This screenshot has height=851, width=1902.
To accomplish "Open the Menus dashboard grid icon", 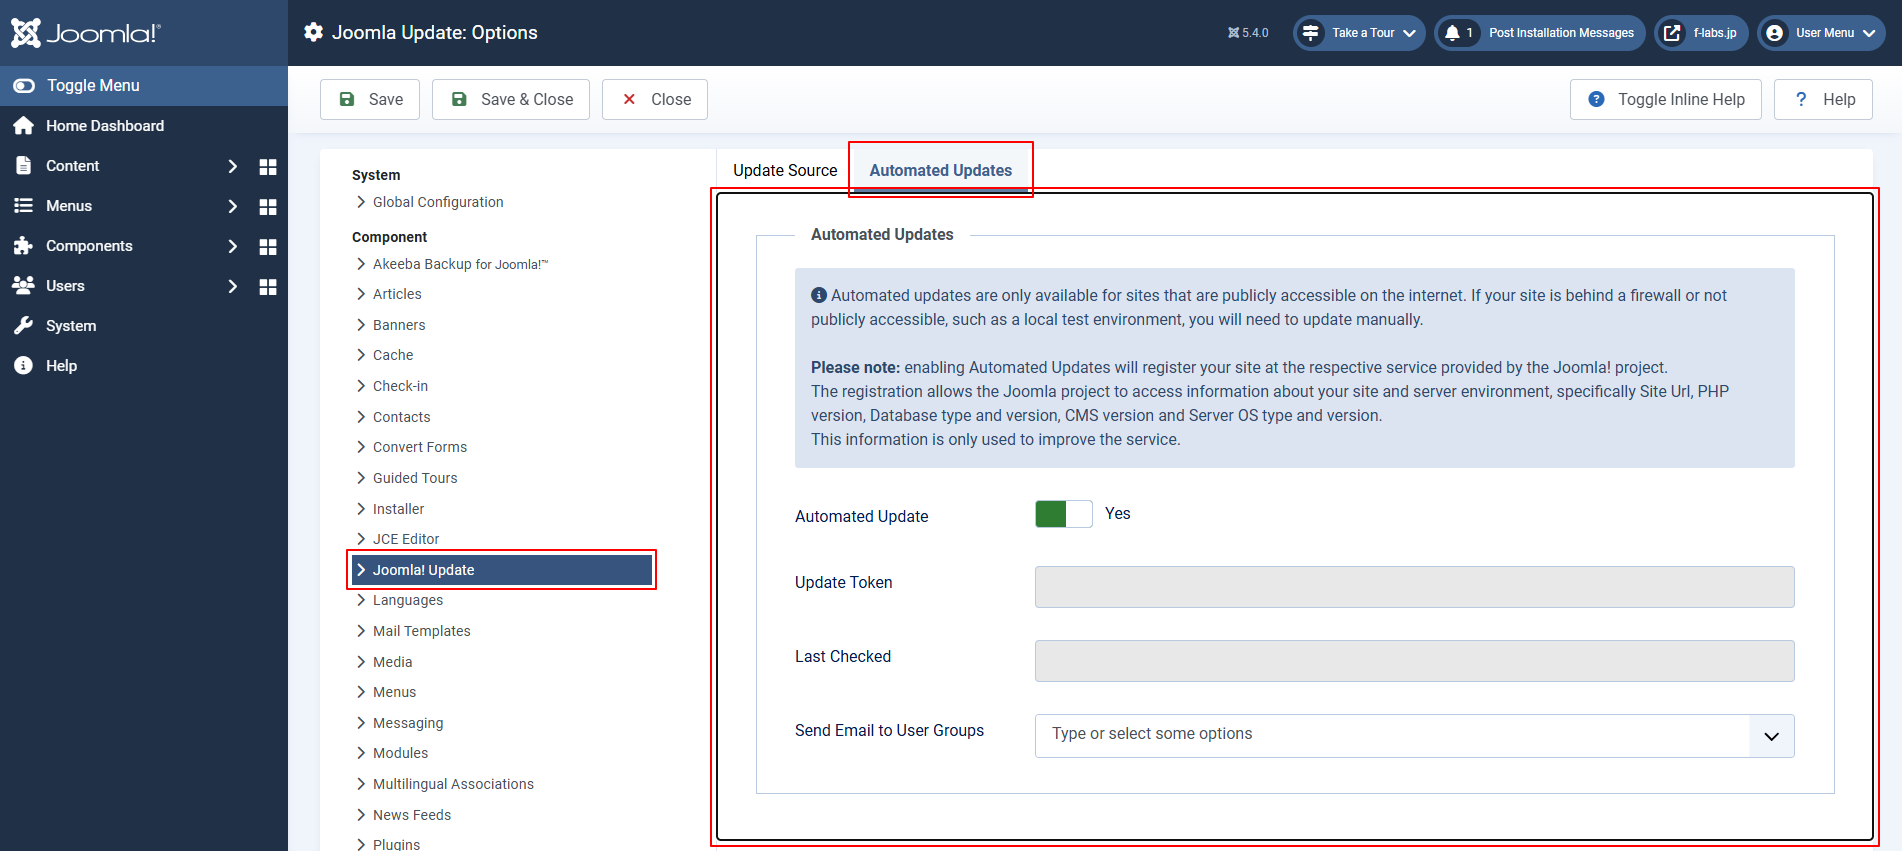I will [267, 206].
